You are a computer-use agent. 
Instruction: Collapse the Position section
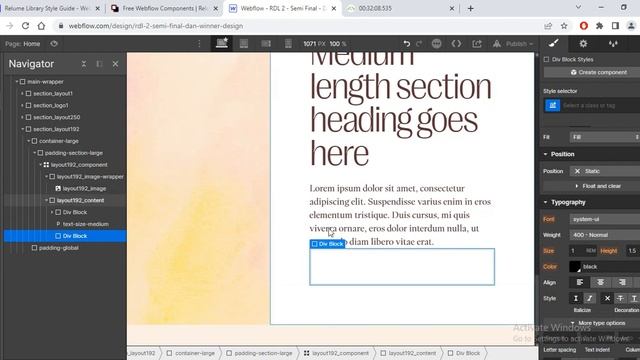[546, 154]
